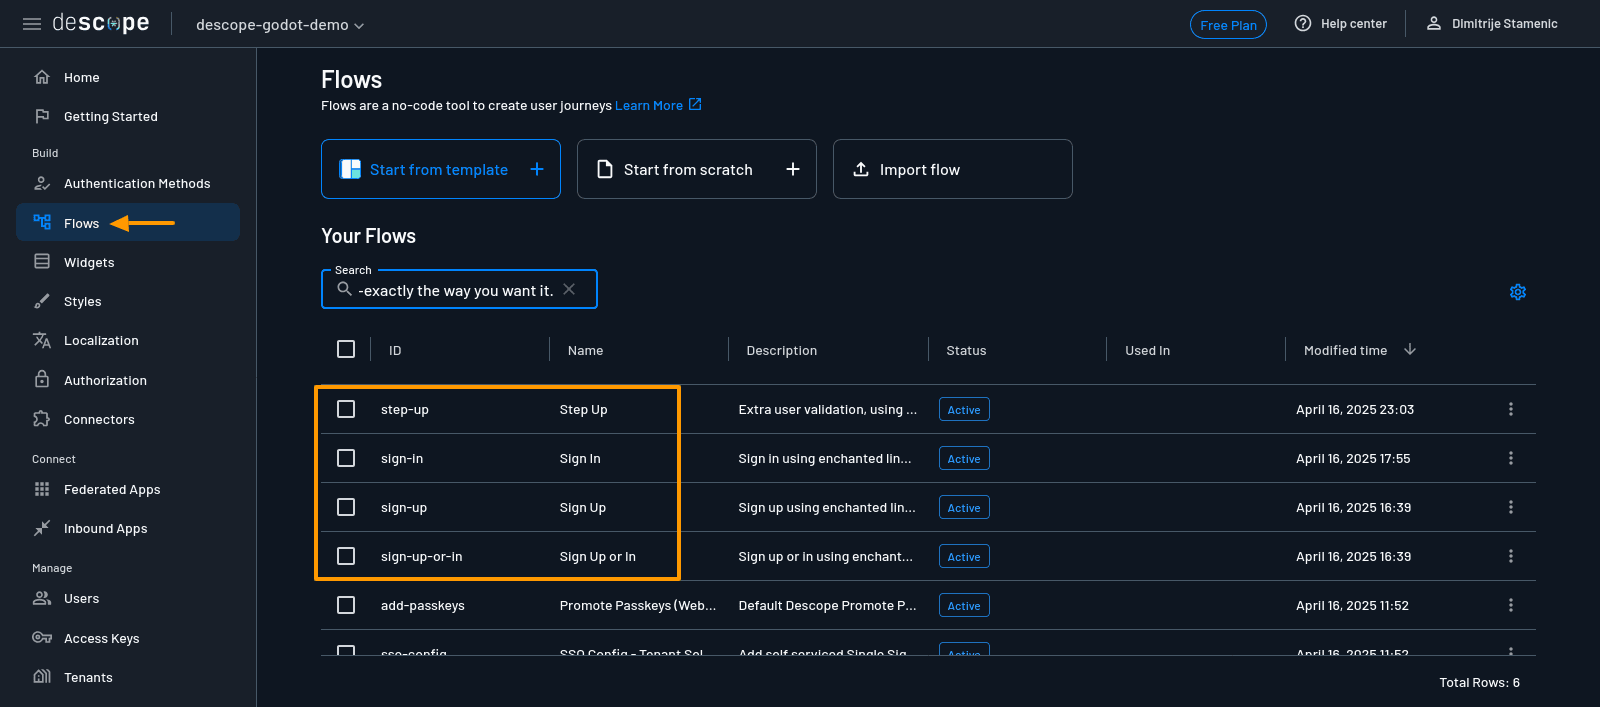This screenshot has height=707, width=1600.
Task: Click the Free Plan badge
Action: (x=1228, y=25)
